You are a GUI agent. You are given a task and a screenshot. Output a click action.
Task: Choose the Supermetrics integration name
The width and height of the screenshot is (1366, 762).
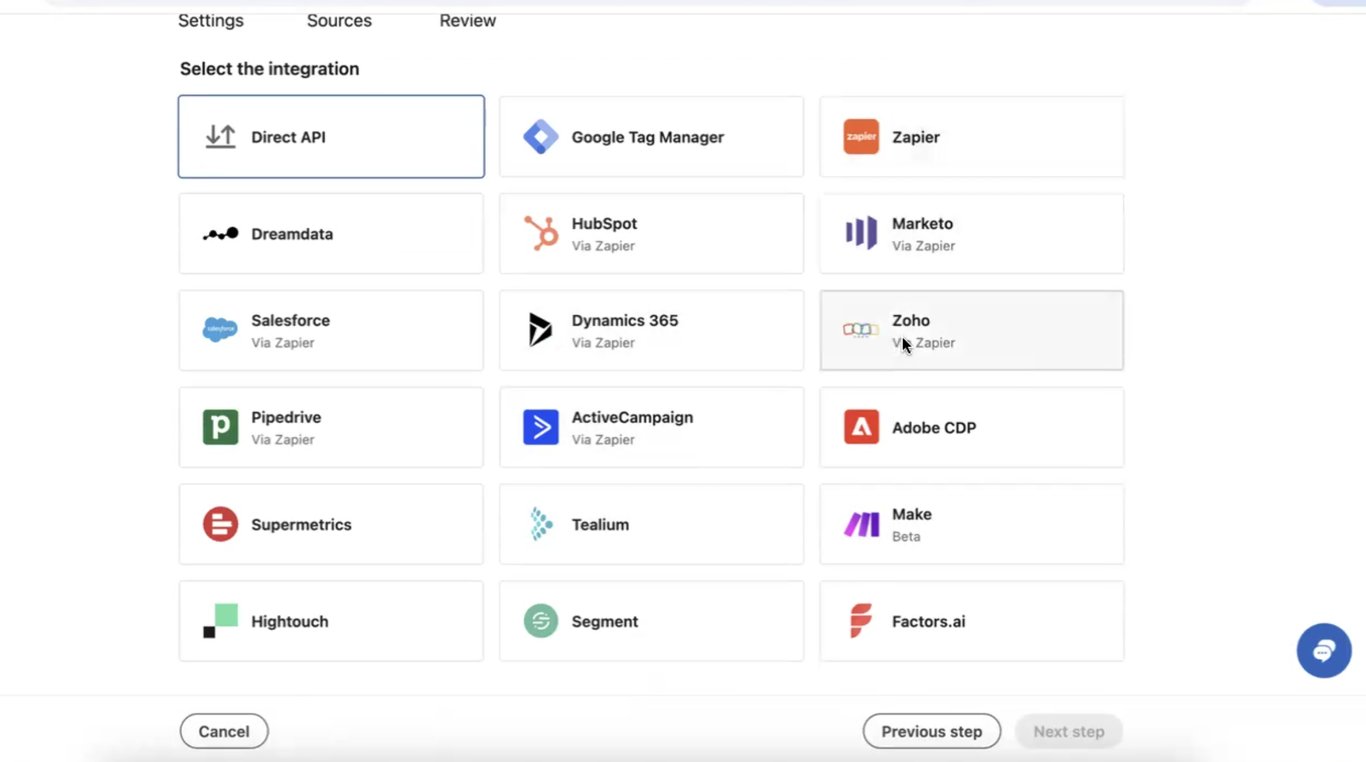click(x=301, y=524)
